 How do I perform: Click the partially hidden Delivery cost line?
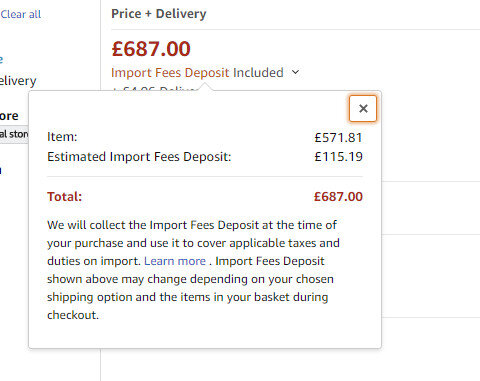point(153,89)
